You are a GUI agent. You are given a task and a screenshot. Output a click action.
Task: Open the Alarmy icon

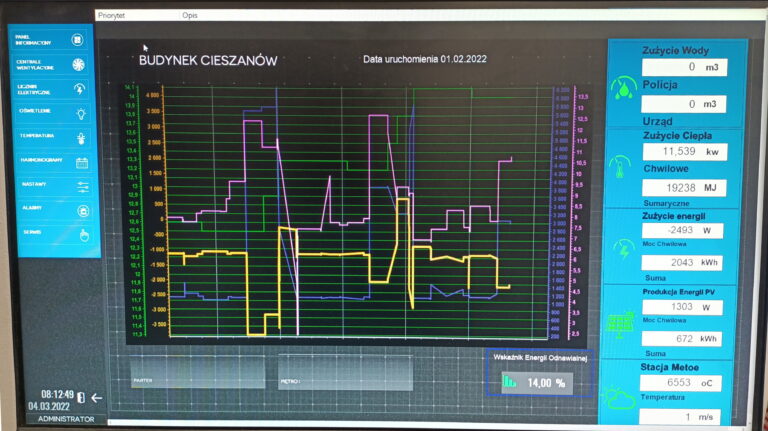(x=83, y=211)
